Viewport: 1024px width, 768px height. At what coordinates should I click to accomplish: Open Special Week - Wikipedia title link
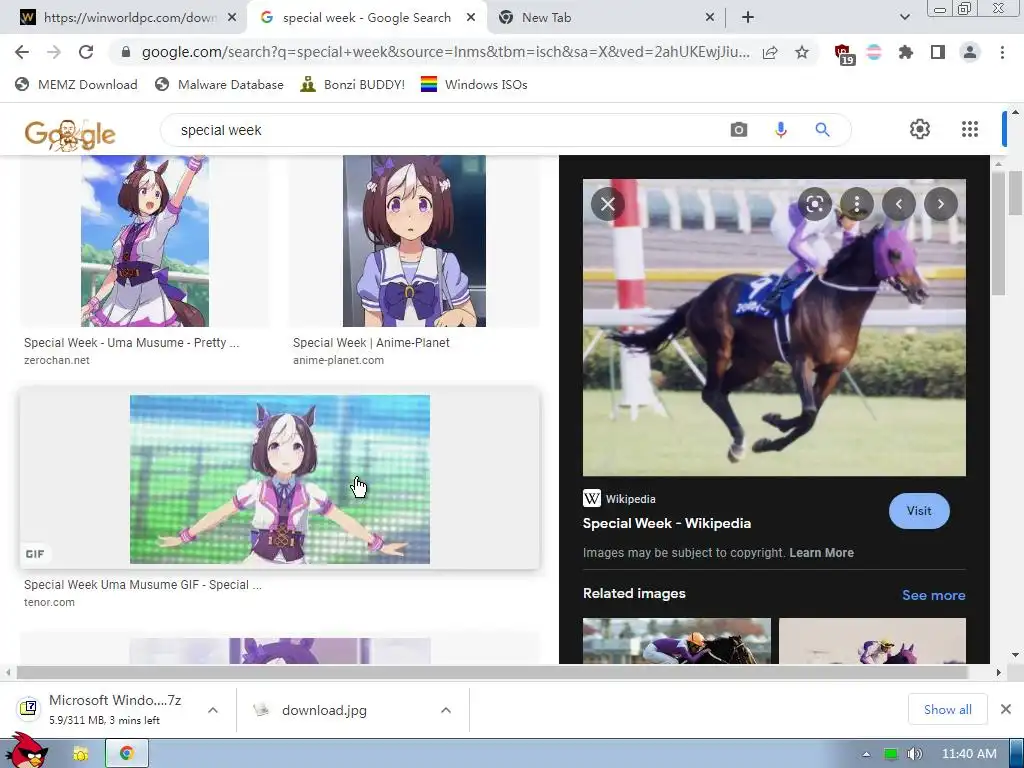click(667, 523)
